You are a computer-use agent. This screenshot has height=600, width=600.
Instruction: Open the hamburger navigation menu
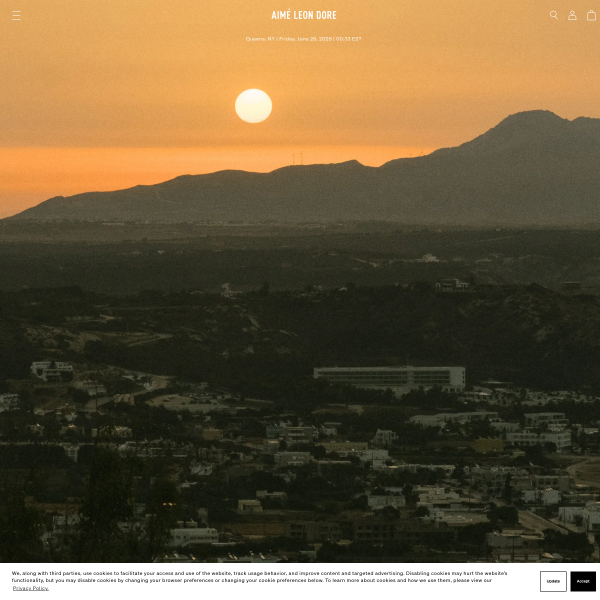point(16,16)
